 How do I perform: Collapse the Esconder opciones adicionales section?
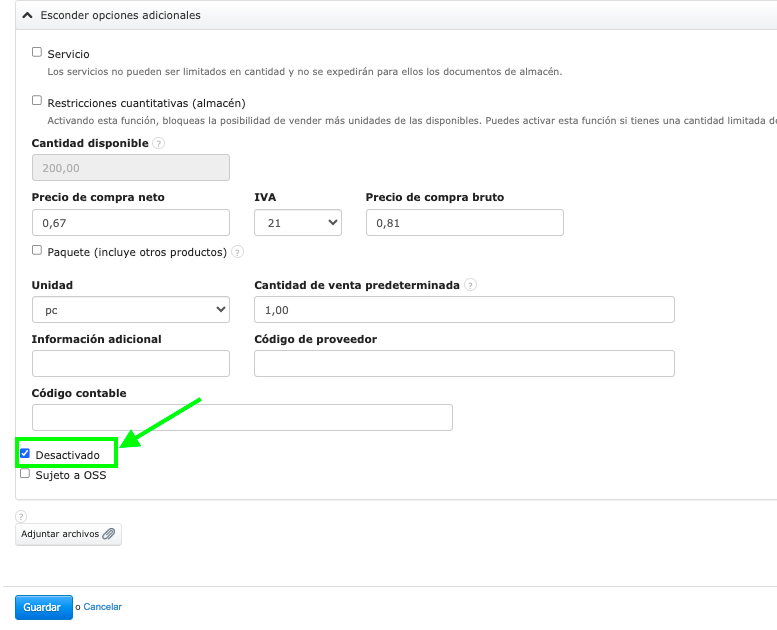point(27,16)
